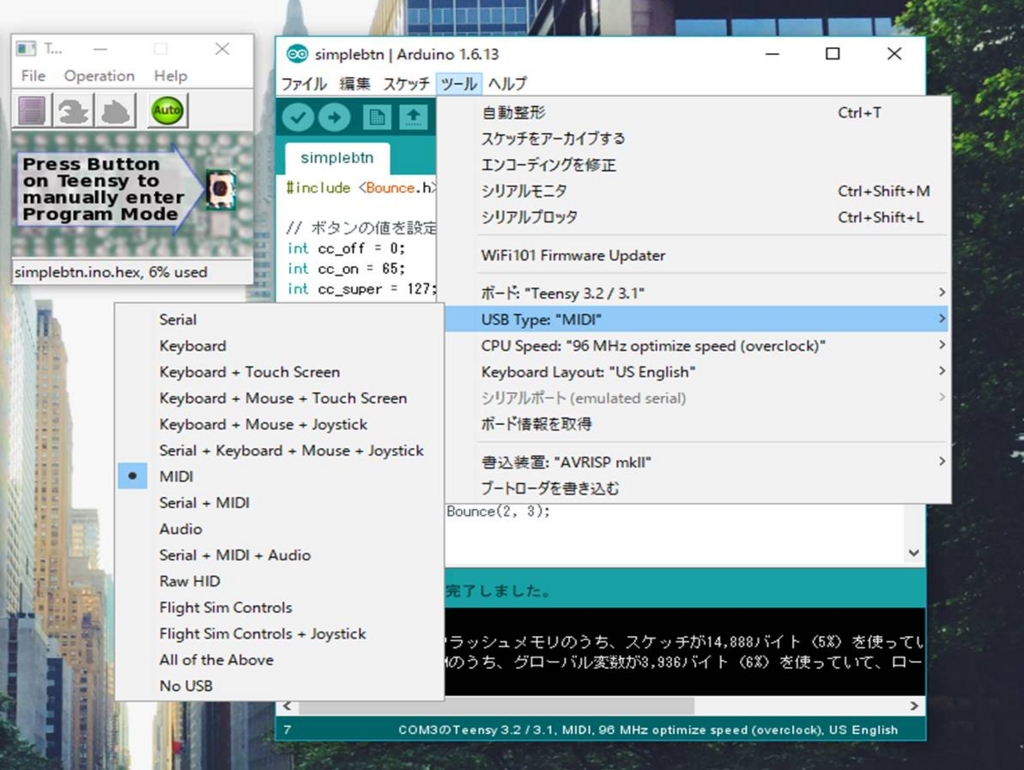Select the simplebtn sketch tab

337,157
